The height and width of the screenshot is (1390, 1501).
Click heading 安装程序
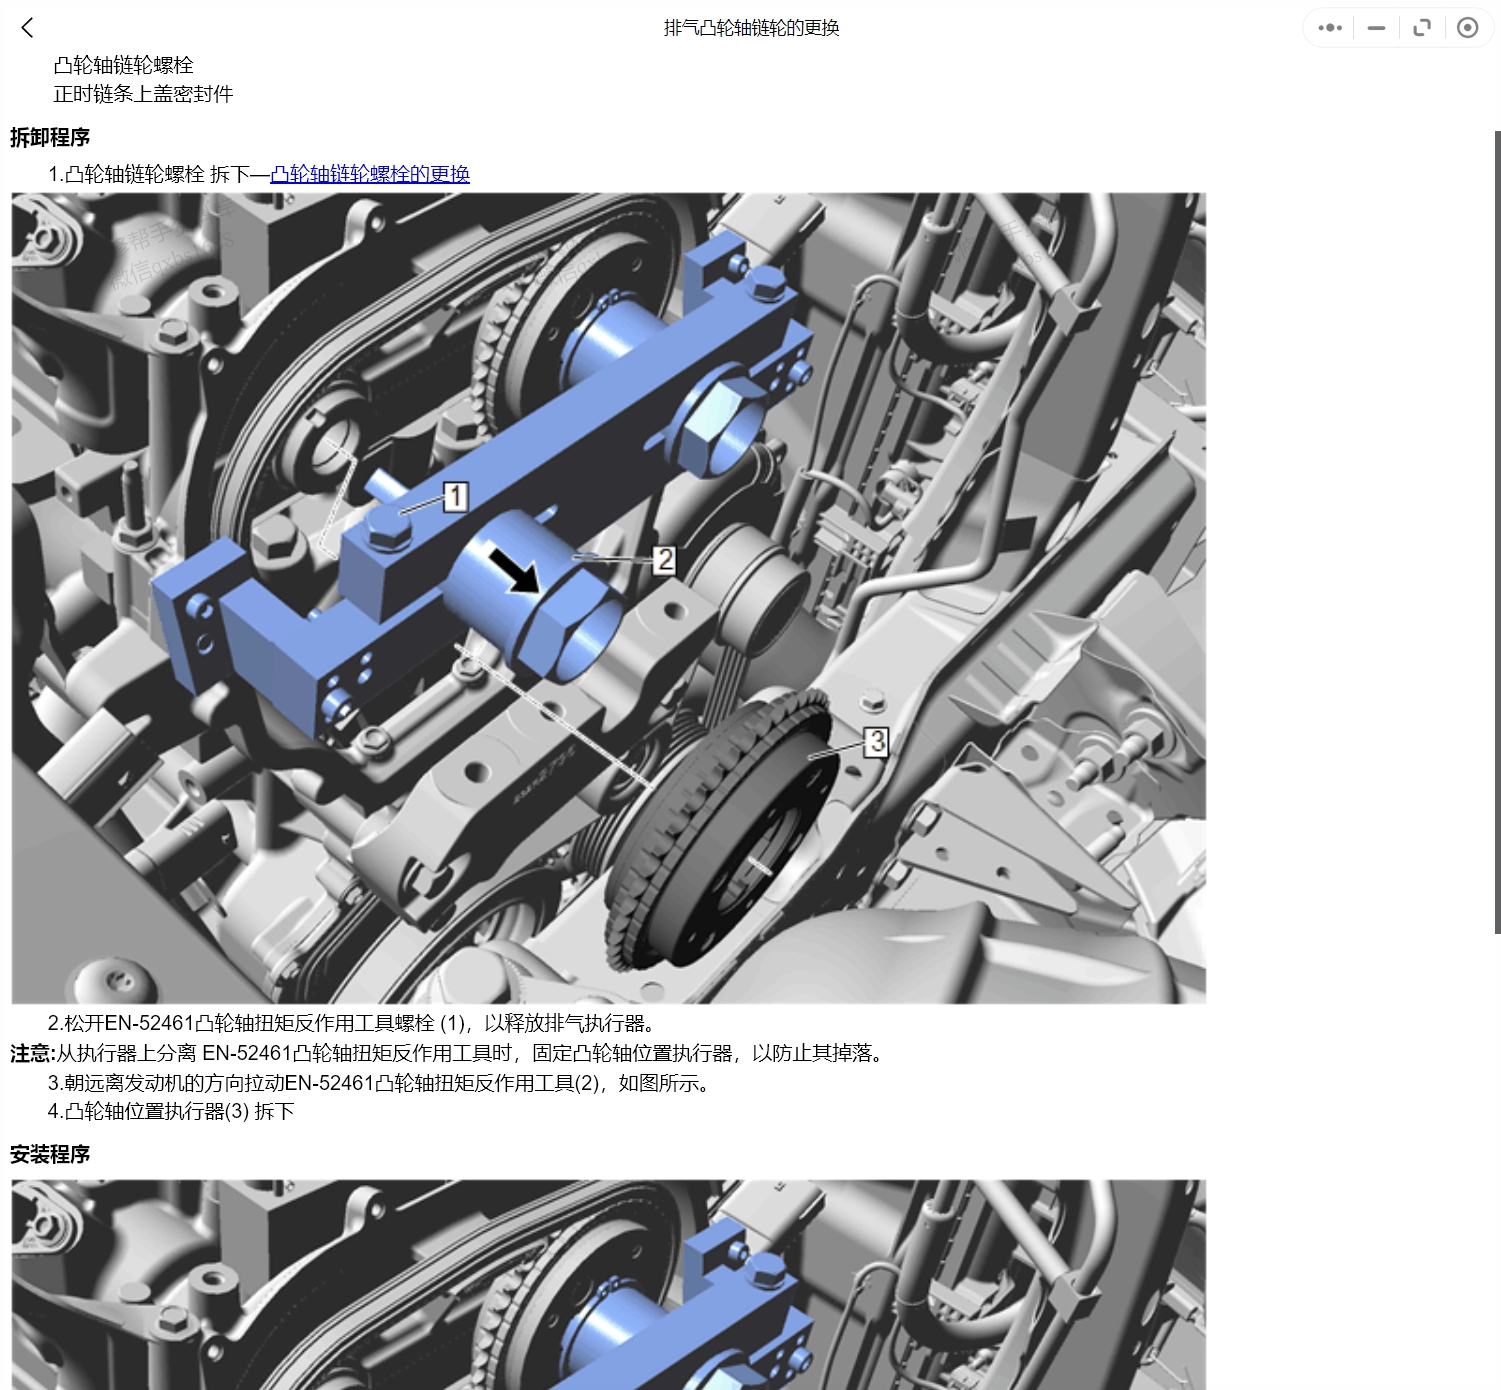49,1153
